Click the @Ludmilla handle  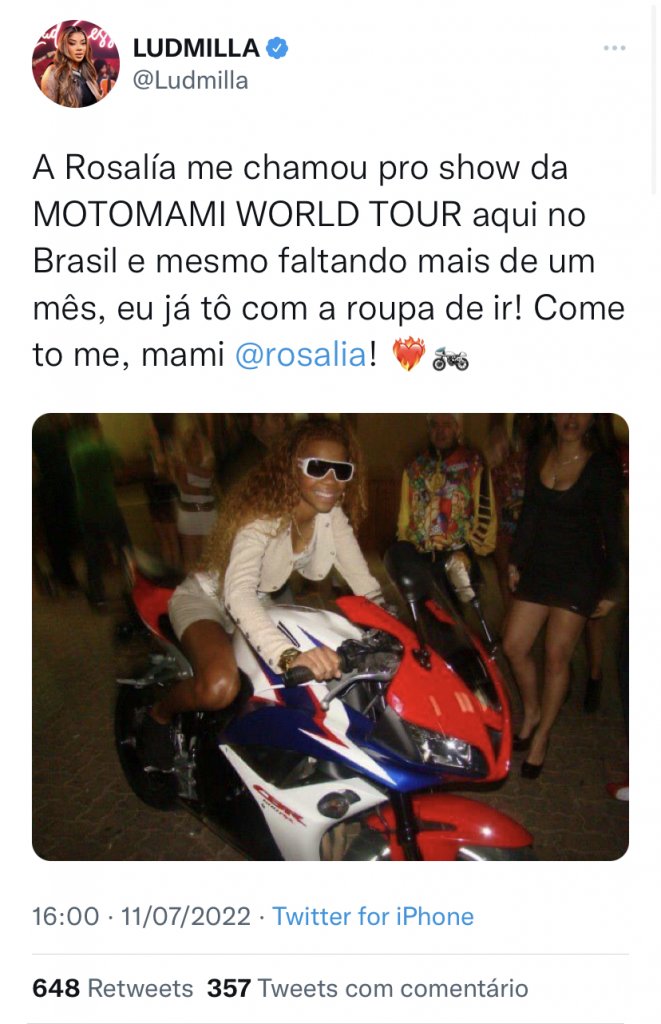[x=191, y=80]
